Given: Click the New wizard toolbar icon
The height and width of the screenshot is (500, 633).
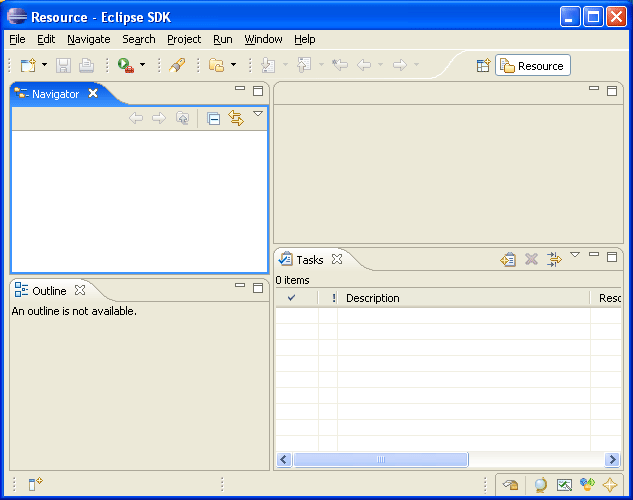Looking at the screenshot, I should pos(29,65).
